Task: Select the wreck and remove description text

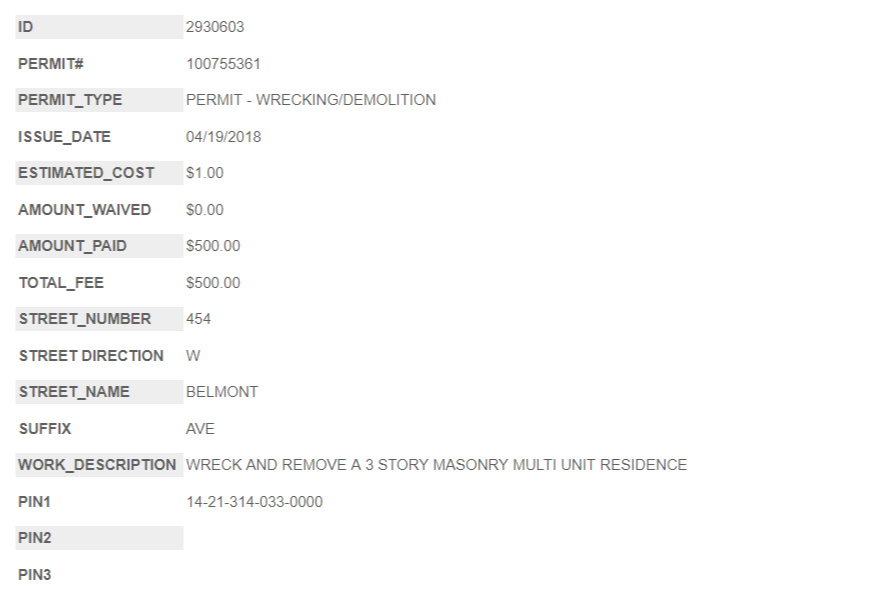Action: pos(436,465)
